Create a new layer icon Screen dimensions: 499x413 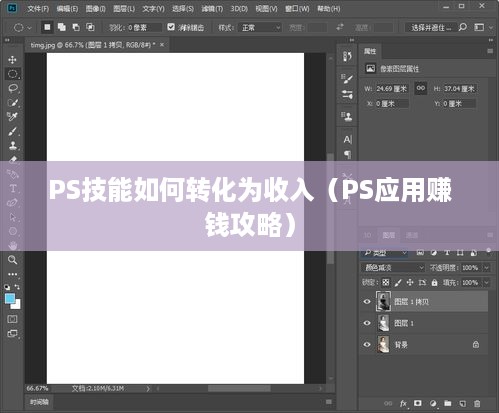tap(463, 403)
